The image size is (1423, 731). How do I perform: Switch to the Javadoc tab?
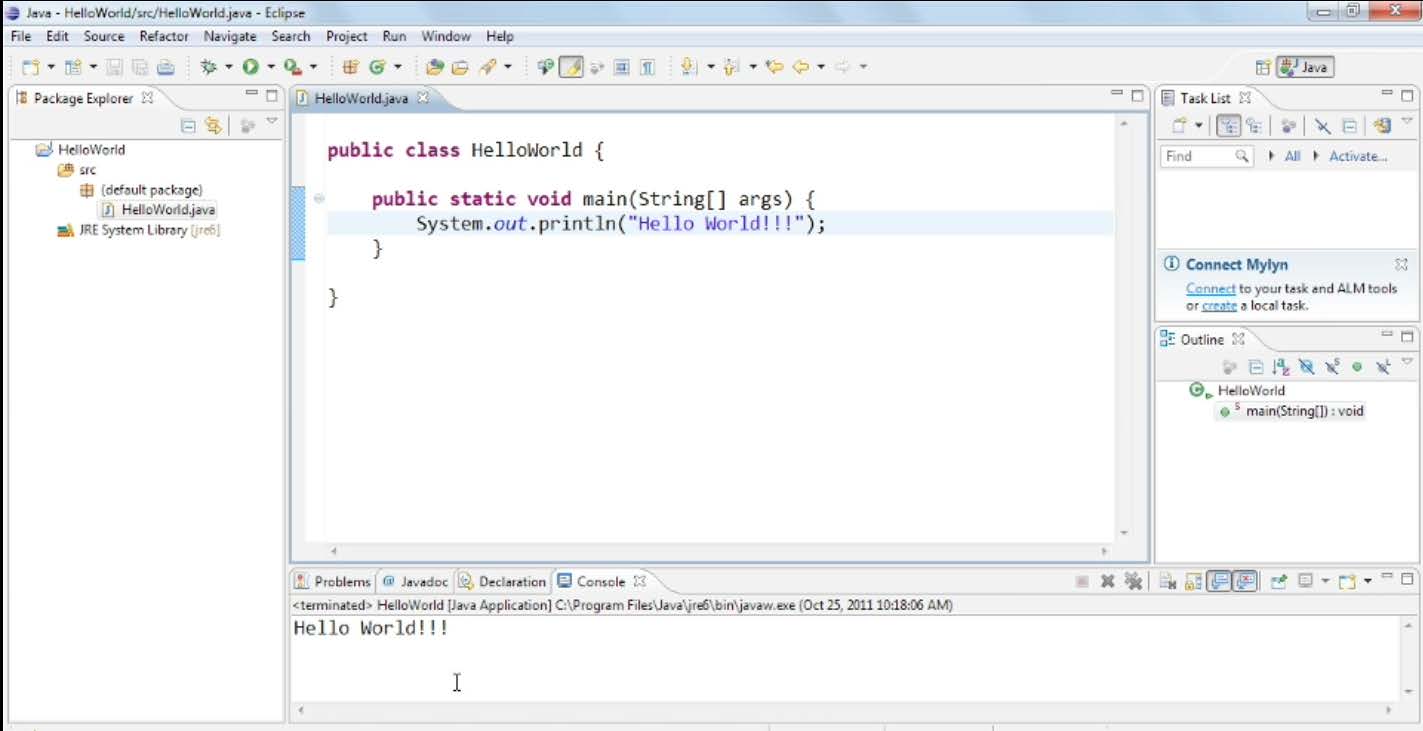(x=415, y=581)
